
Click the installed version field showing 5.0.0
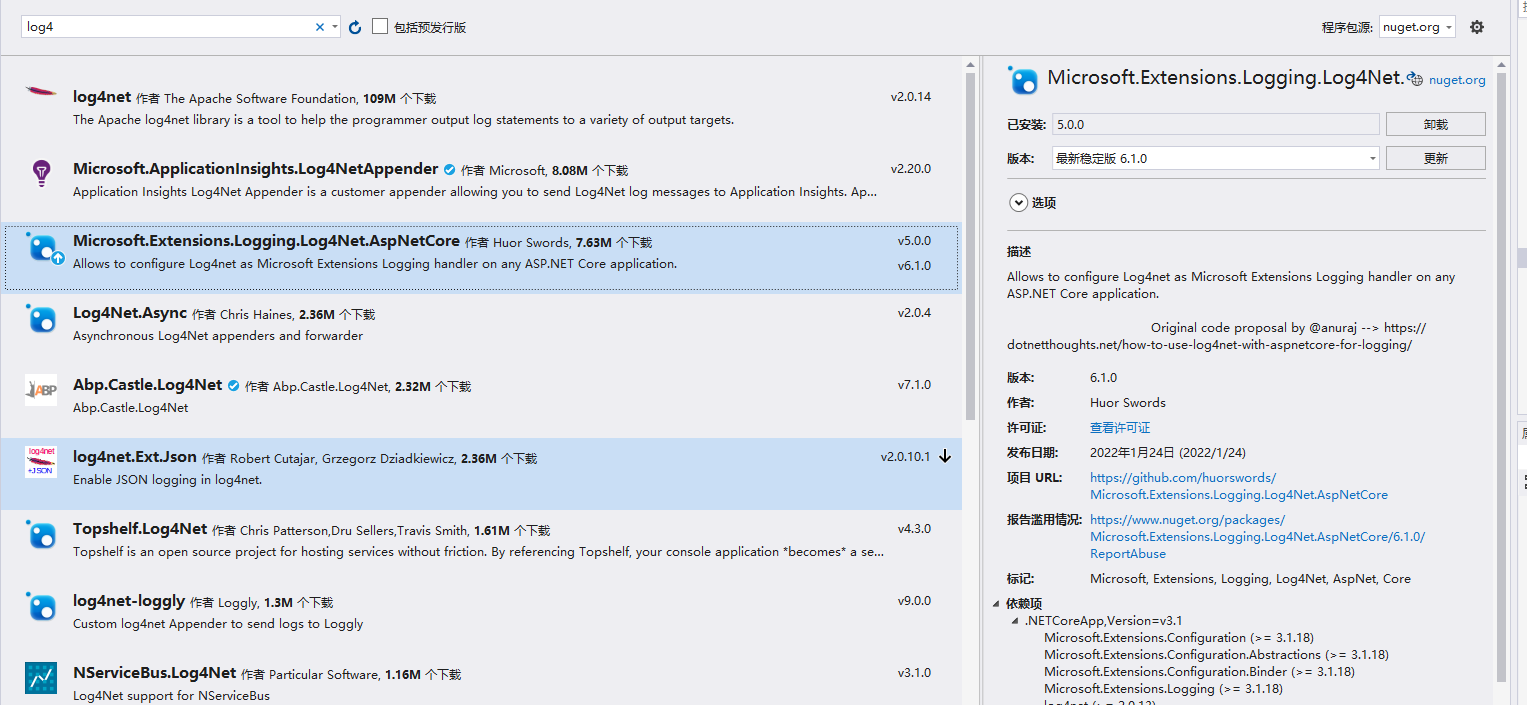point(1216,125)
